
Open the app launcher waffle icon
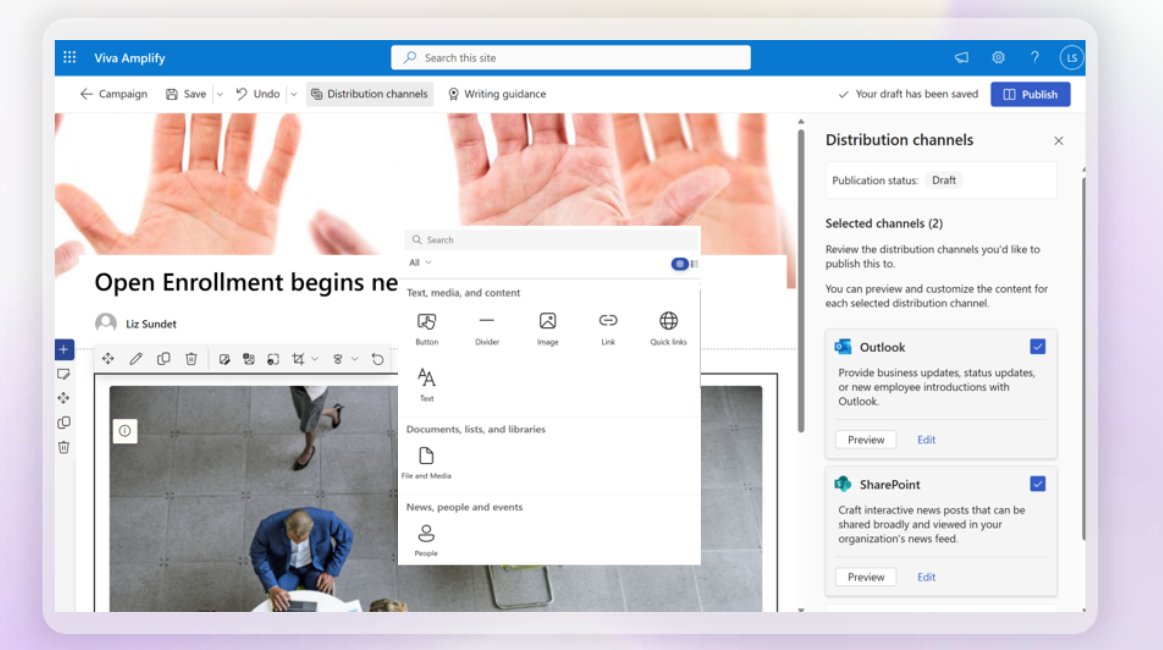click(70, 57)
